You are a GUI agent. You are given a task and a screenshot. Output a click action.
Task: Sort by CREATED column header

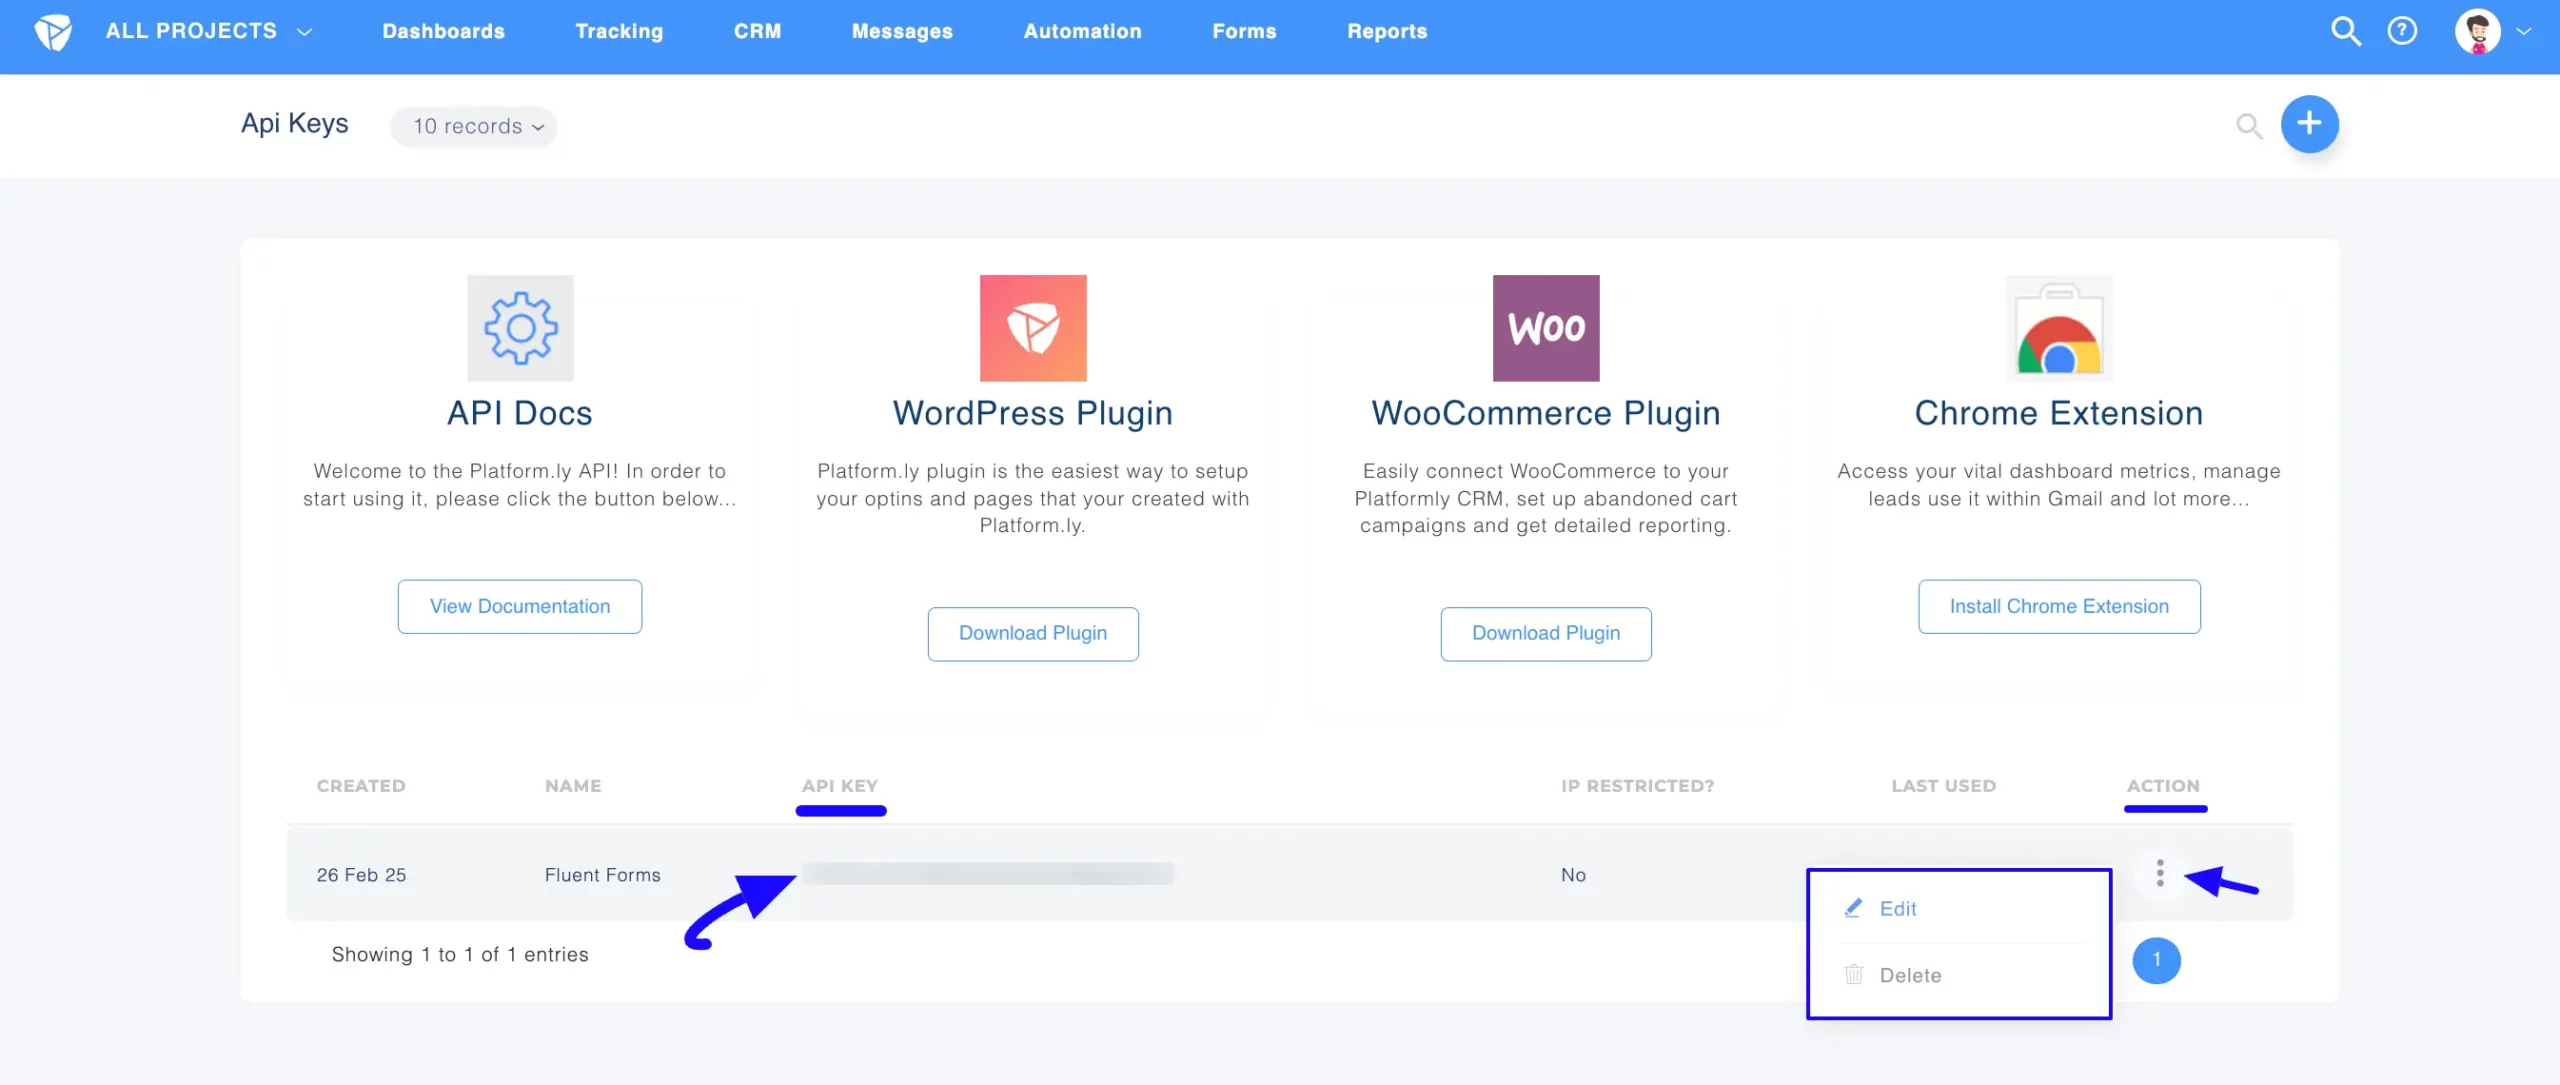[x=361, y=786]
